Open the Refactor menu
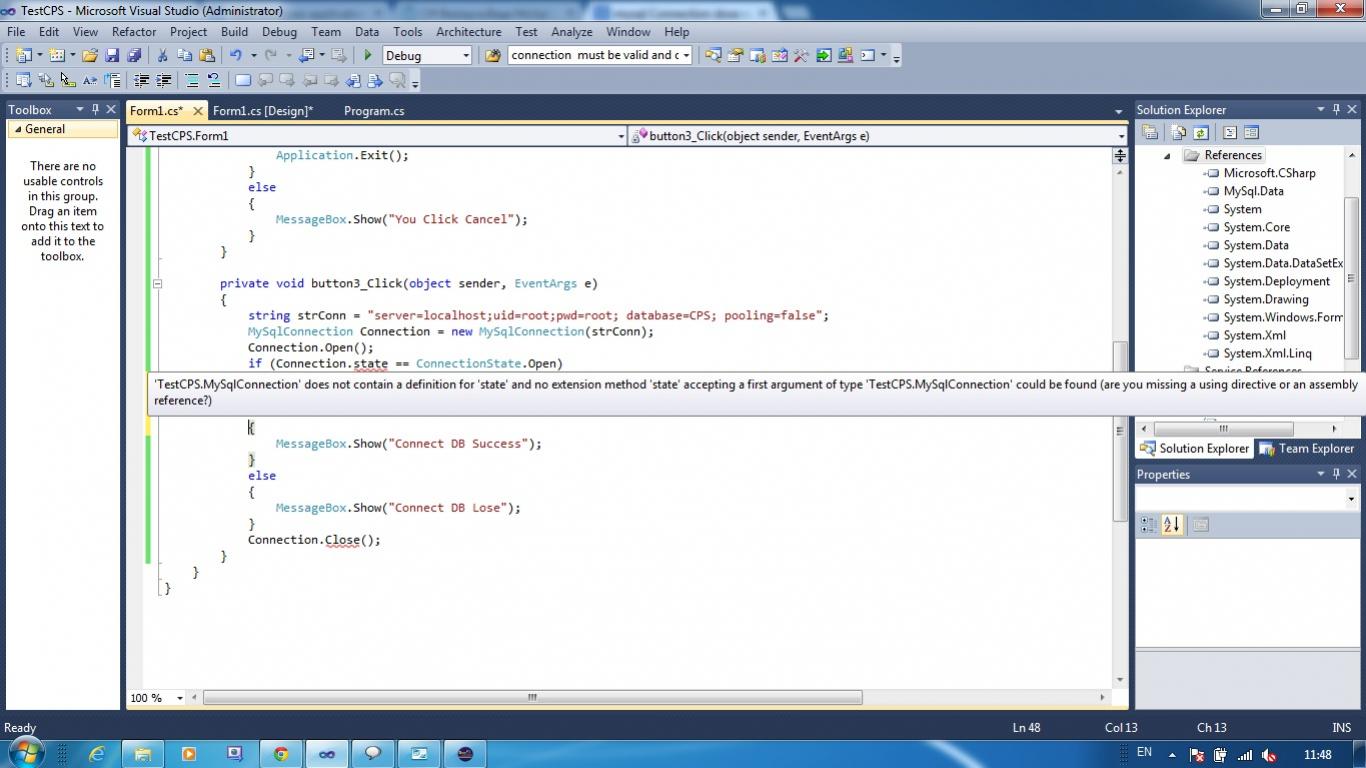The image size is (1366, 768). [x=133, y=32]
